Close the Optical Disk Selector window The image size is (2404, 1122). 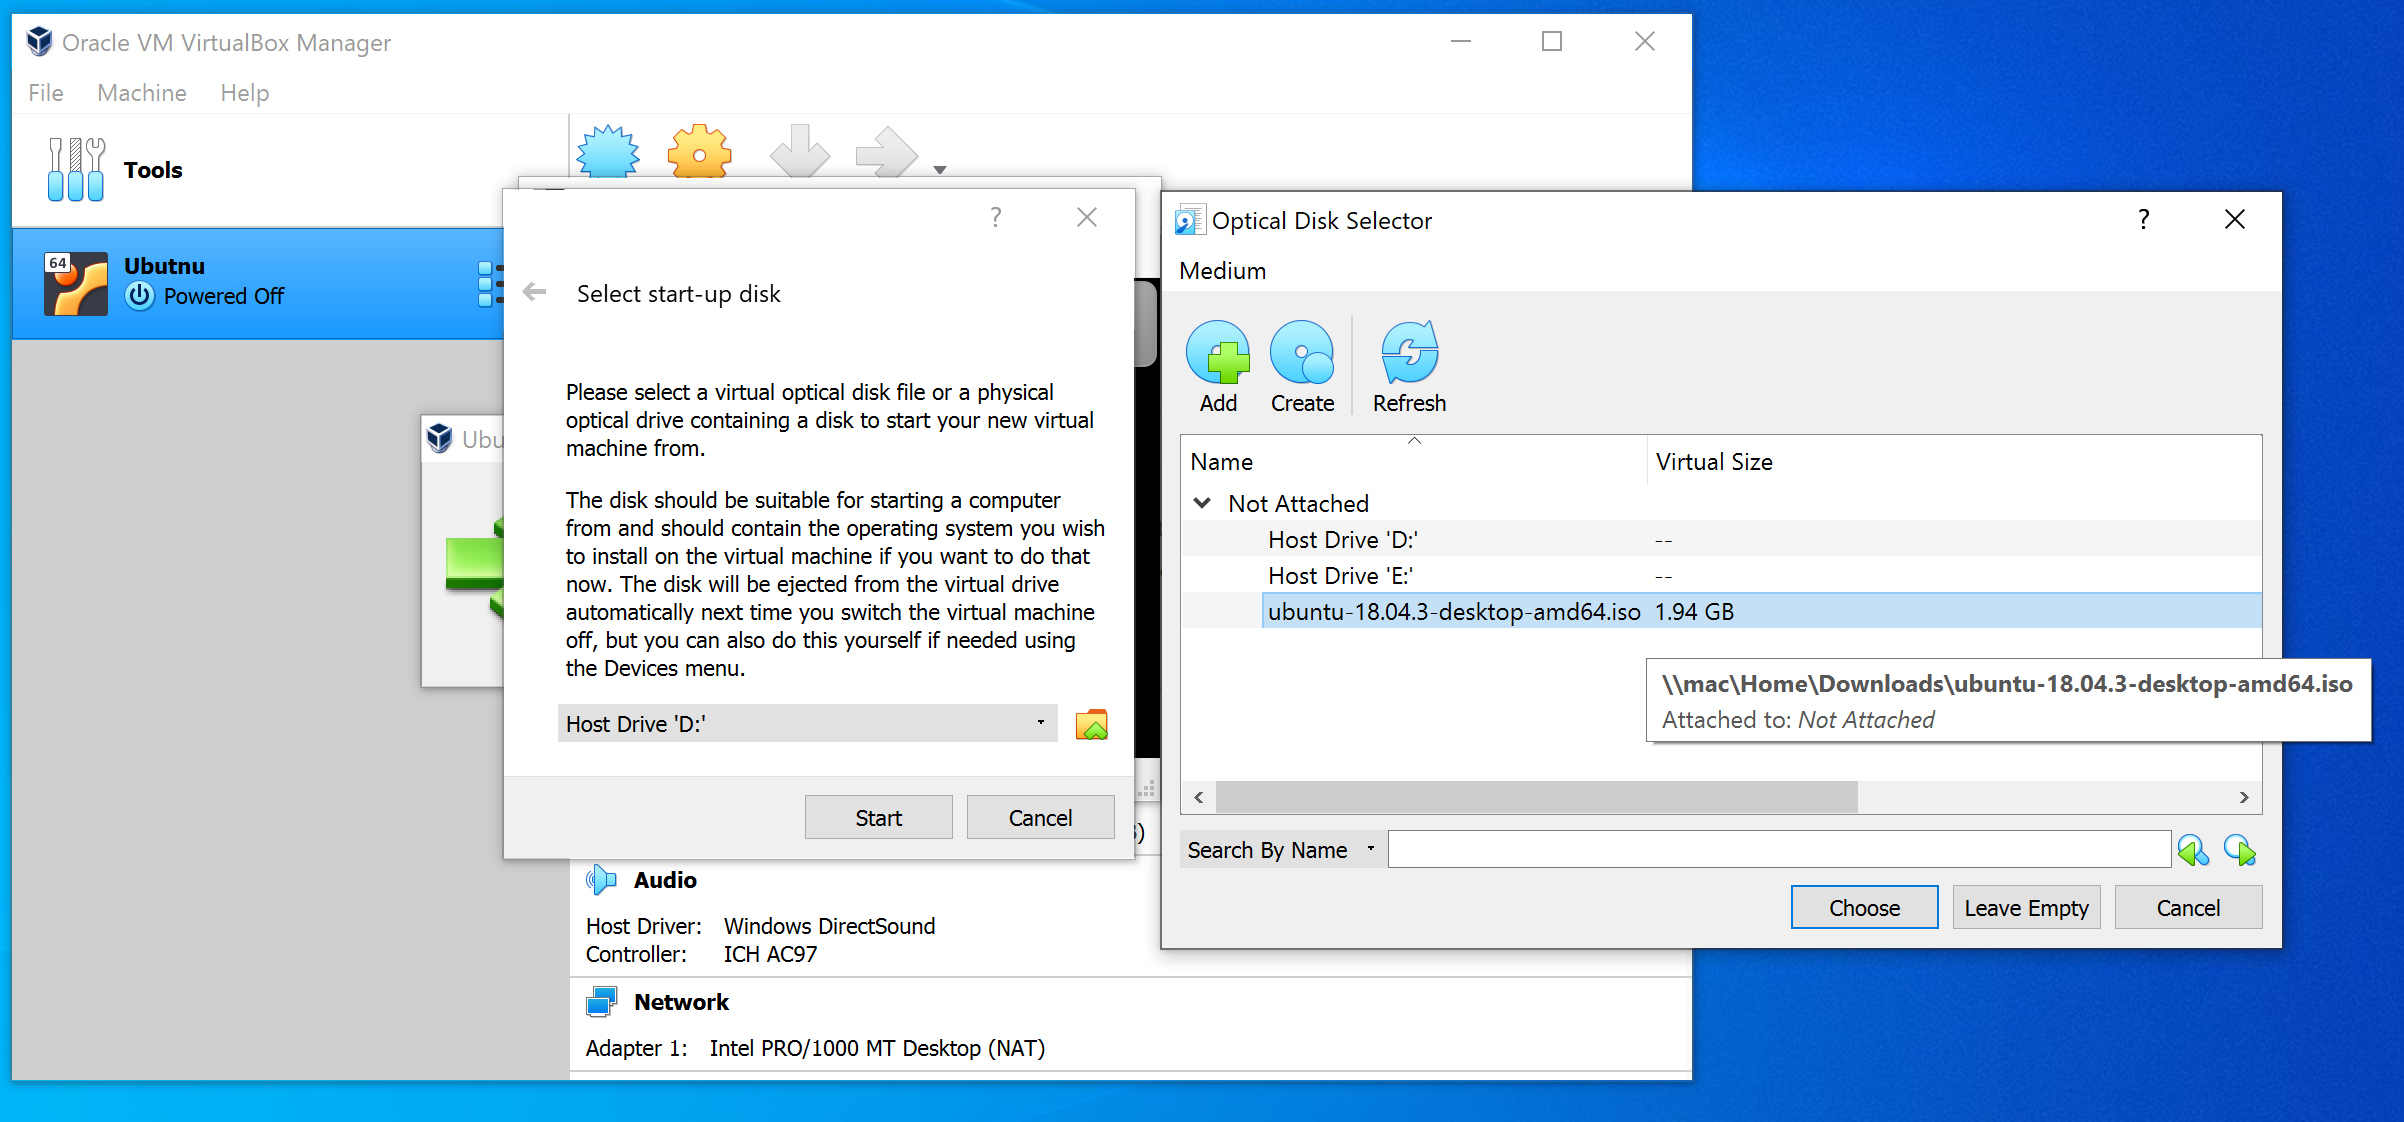point(2235,219)
